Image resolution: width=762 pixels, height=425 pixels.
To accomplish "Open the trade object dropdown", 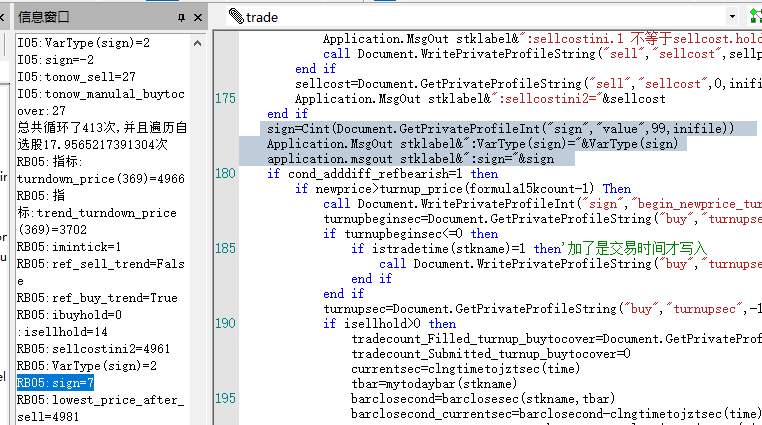I will pyautogui.click(x=734, y=17).
